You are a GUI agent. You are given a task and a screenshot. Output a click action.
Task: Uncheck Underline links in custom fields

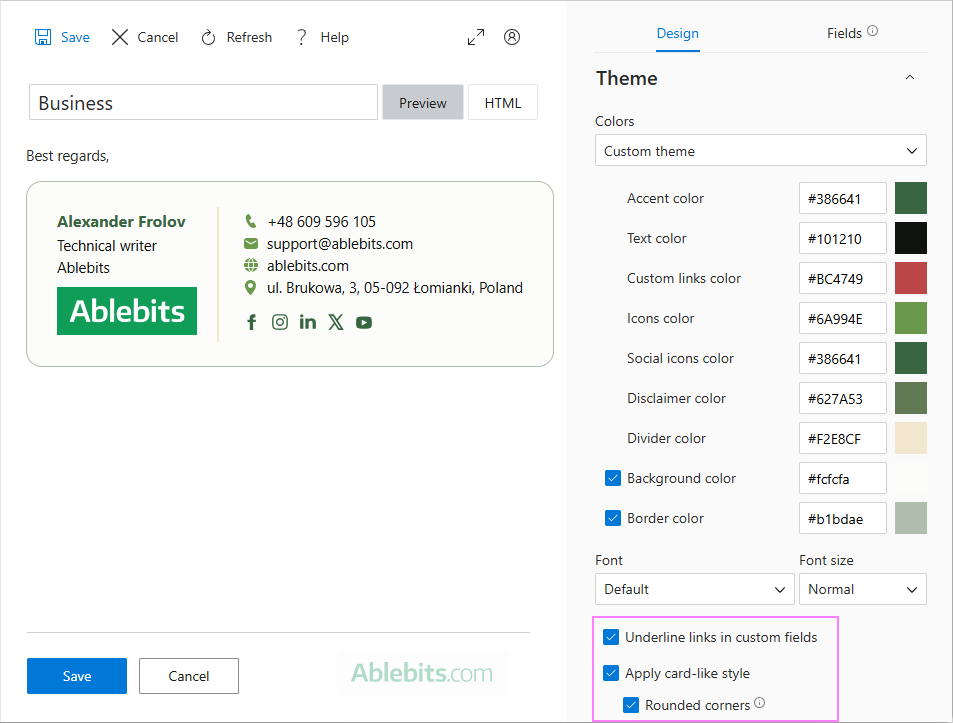[611, 637]
